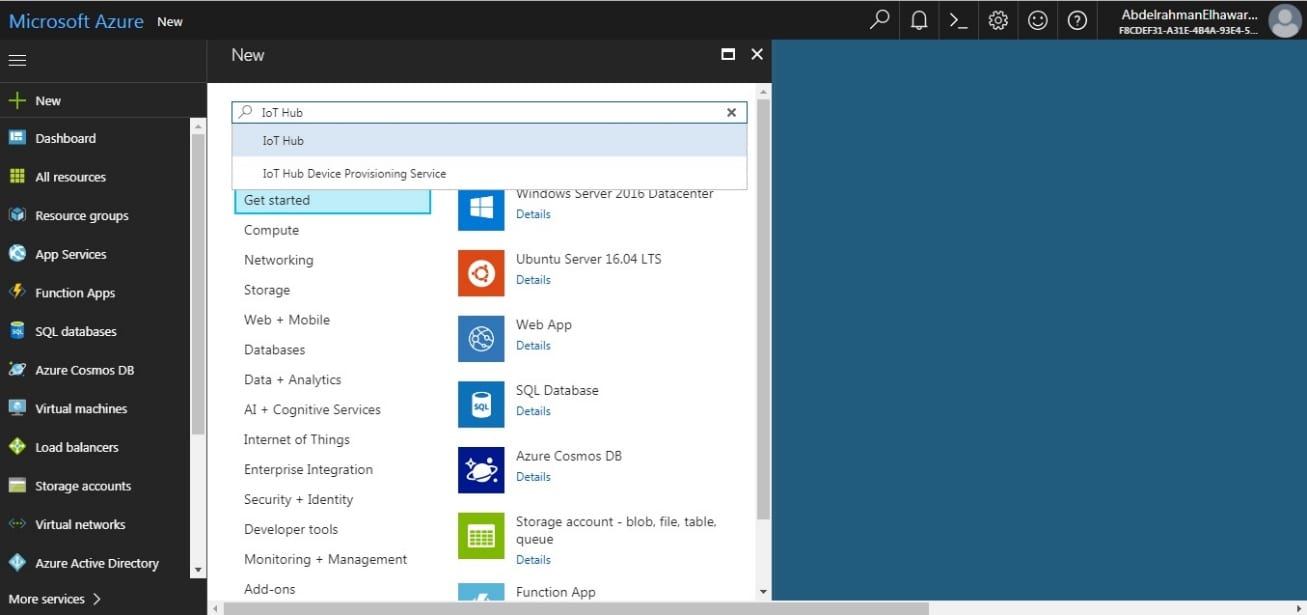Viewport: 1307px width, 615px height.
Task: Open the help question mark icon
Action: click(x=1077, y=20)
